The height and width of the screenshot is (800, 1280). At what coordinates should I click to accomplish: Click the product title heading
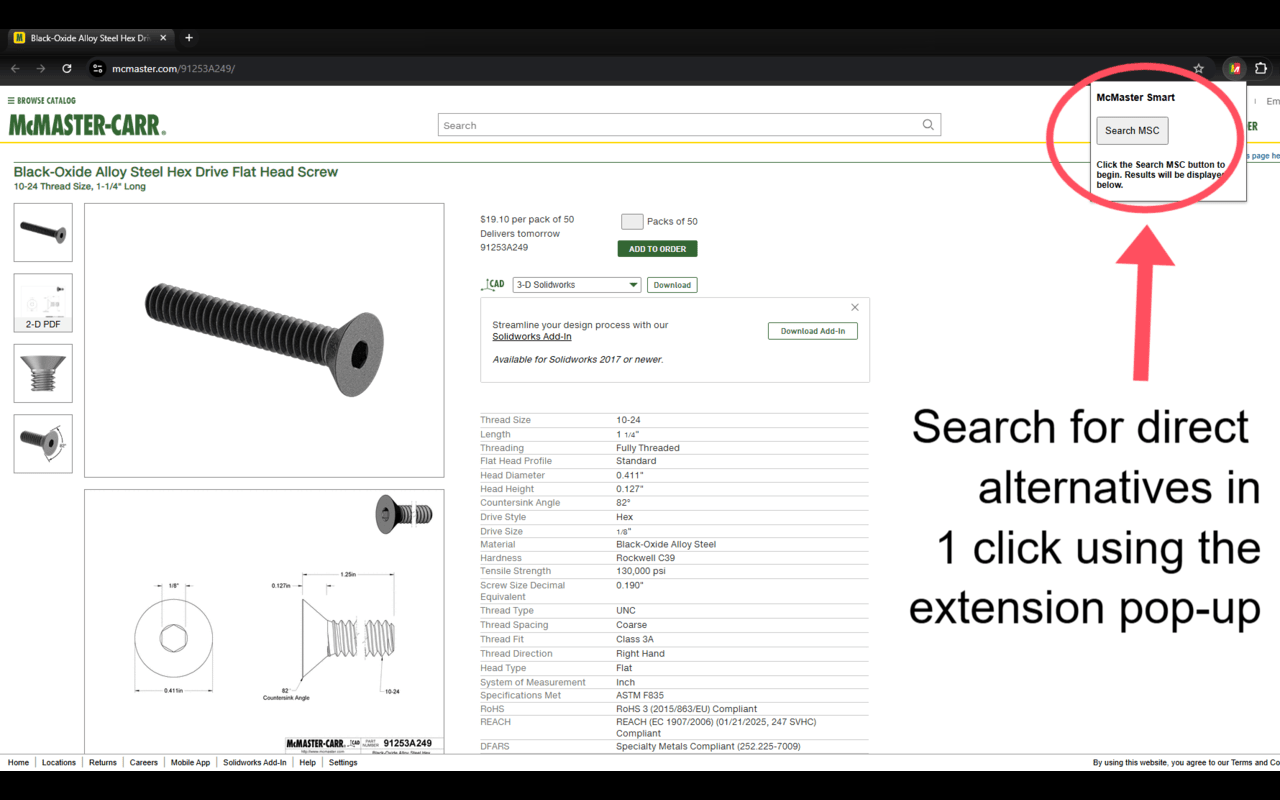176,172
